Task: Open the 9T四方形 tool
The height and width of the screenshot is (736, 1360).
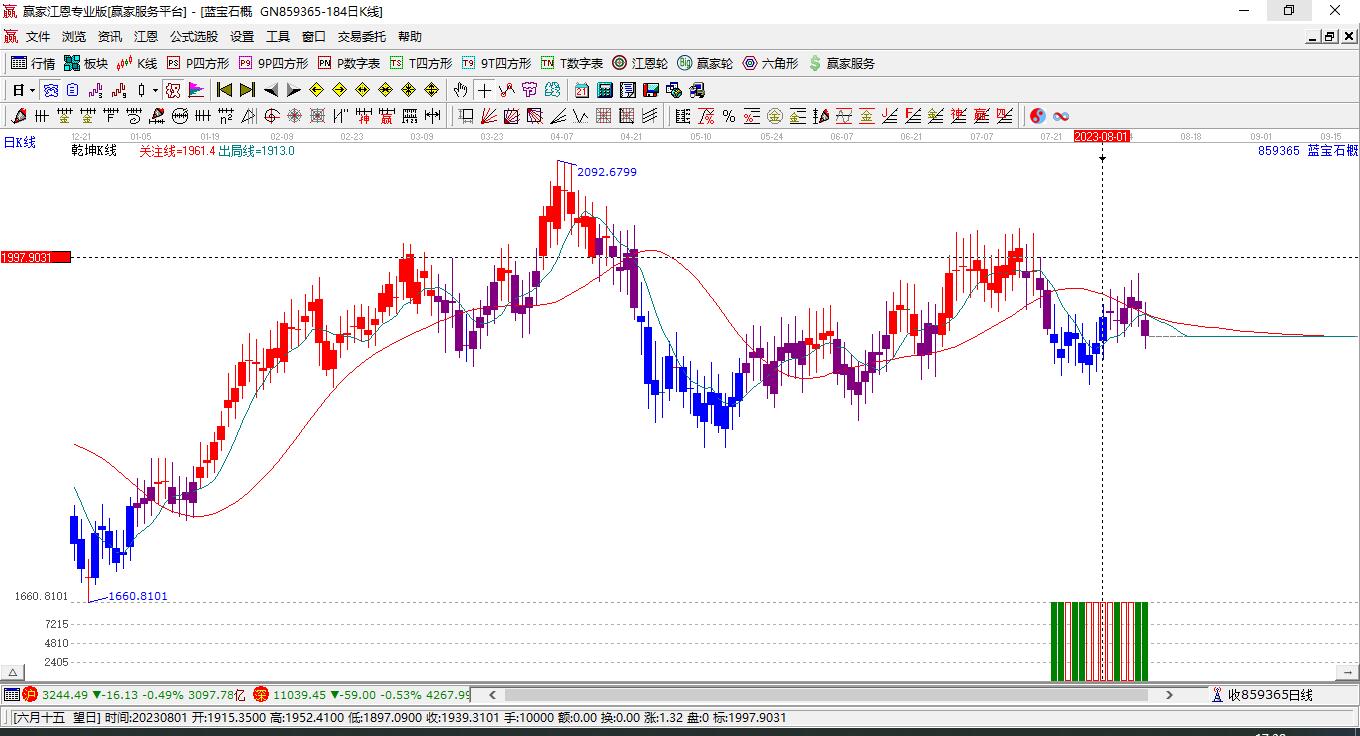Action: click(x=496, y=63)
